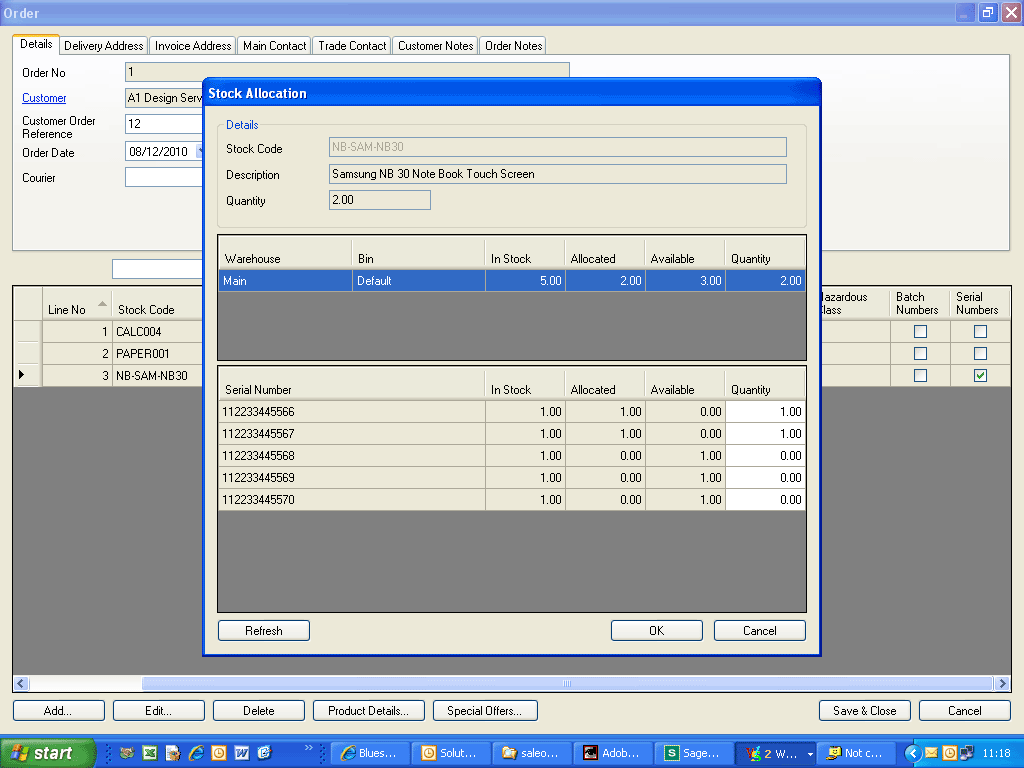Open the first quick launch icon beside Excel
The image size is (1024, 768).
click(127, 753)
